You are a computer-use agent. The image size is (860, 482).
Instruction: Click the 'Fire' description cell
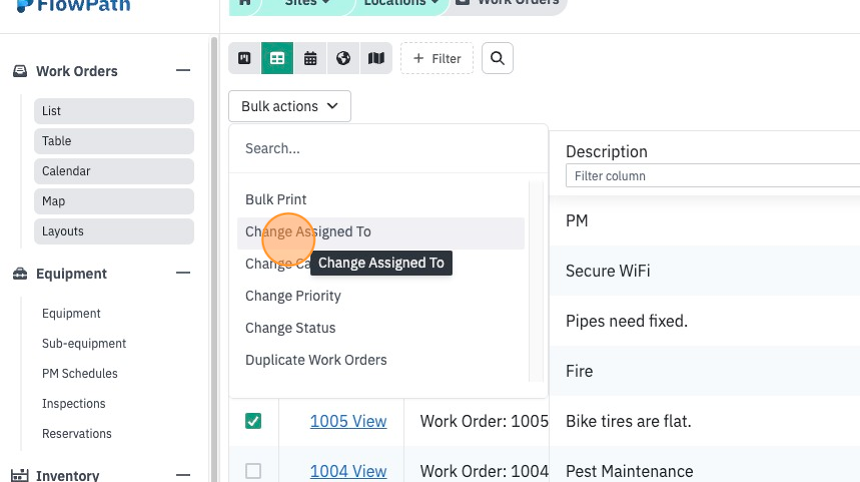[x=704, y=371]
